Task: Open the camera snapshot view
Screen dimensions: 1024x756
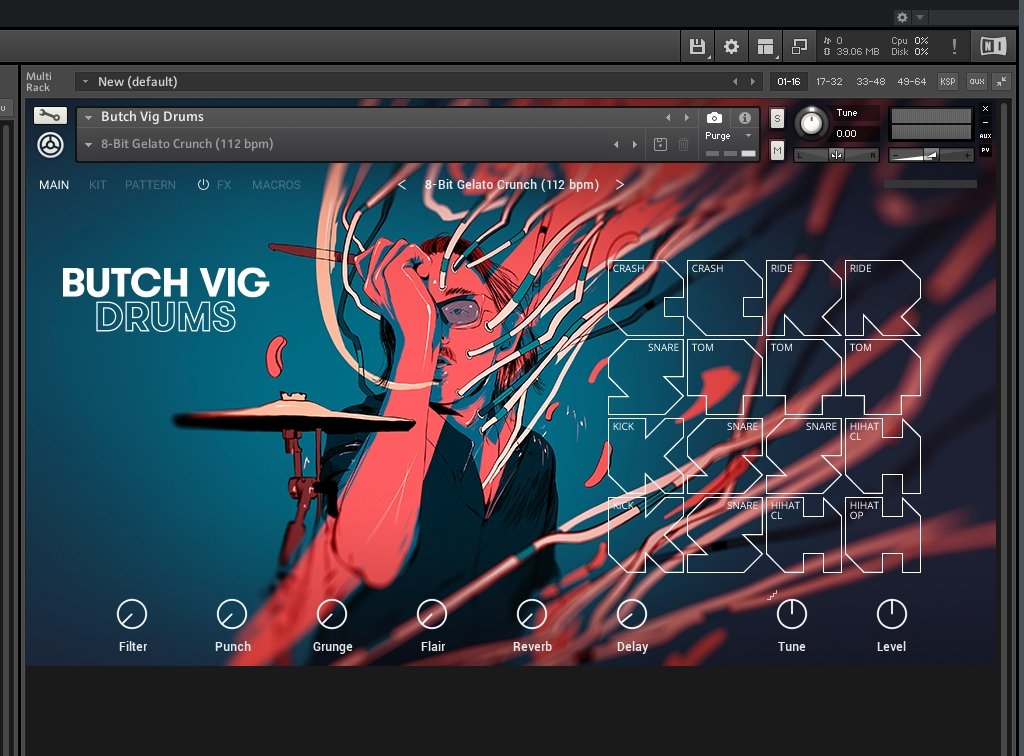Action: coord(714,117)
